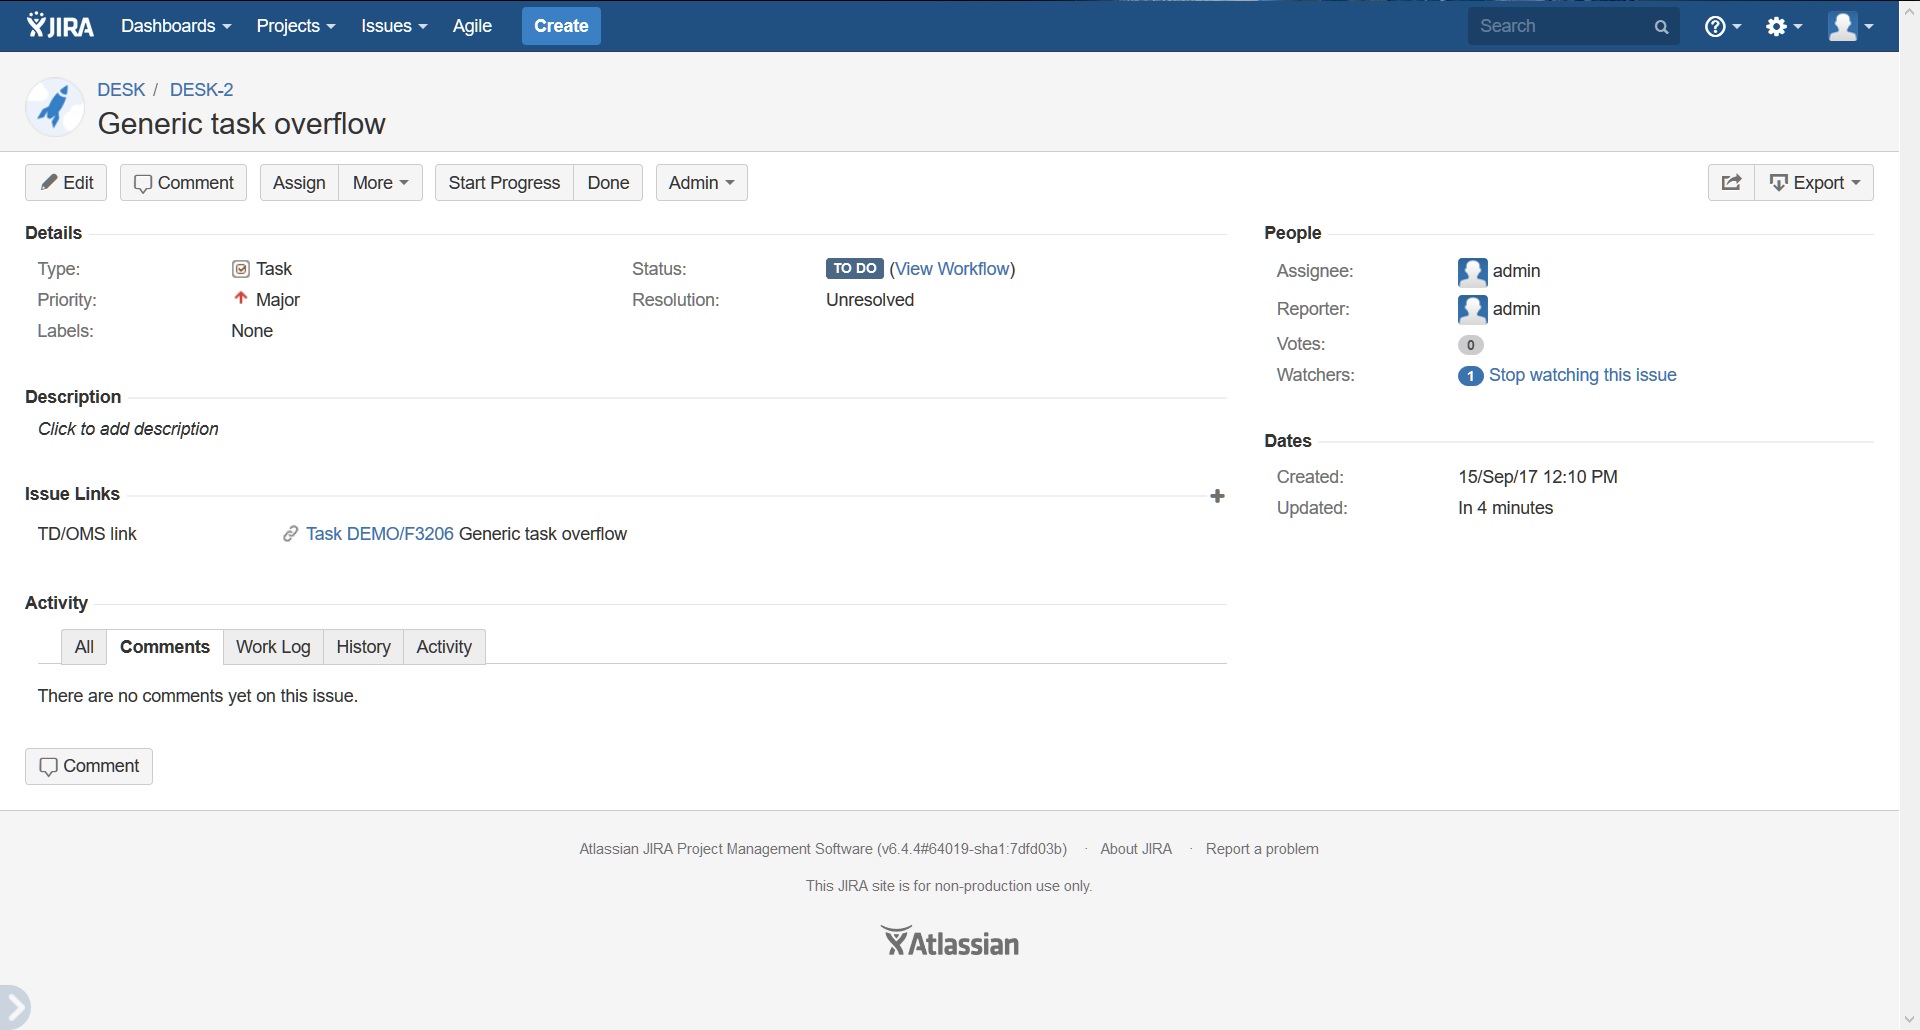This screenshot has width=1920, height=1030.
Task: Stop watching this issue
Action: (1582, 375)
